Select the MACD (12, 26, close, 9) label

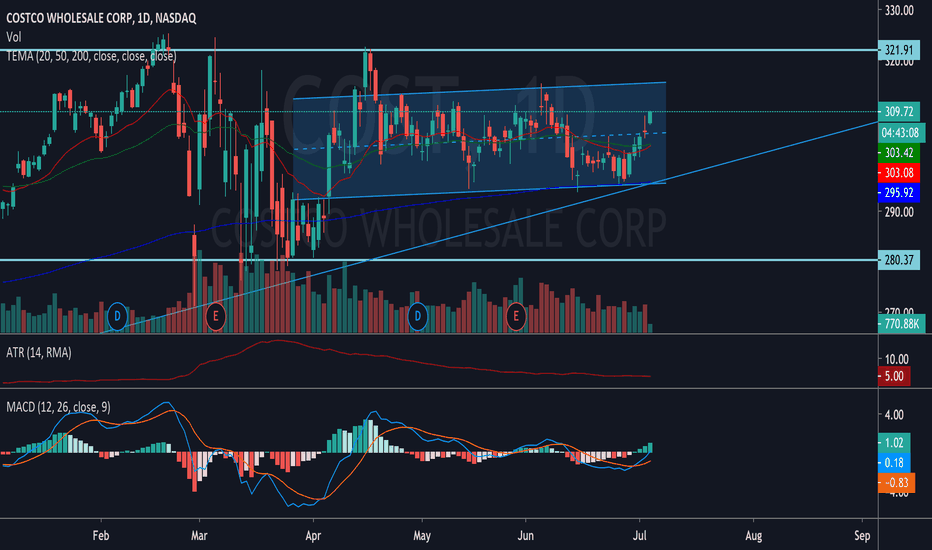point(58,407)
